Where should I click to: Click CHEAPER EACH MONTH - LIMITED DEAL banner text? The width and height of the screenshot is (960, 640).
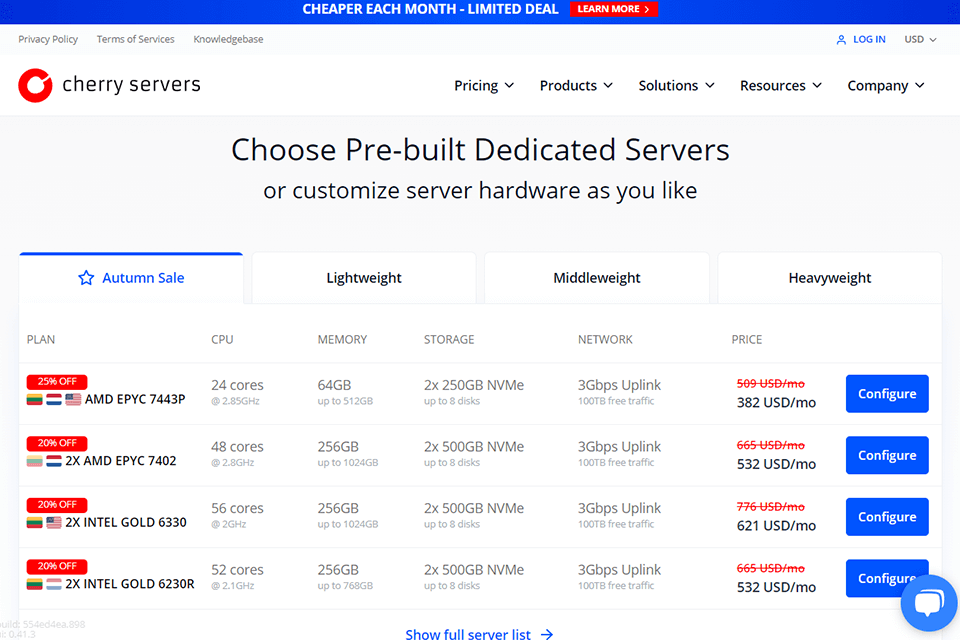click(430, 9)
